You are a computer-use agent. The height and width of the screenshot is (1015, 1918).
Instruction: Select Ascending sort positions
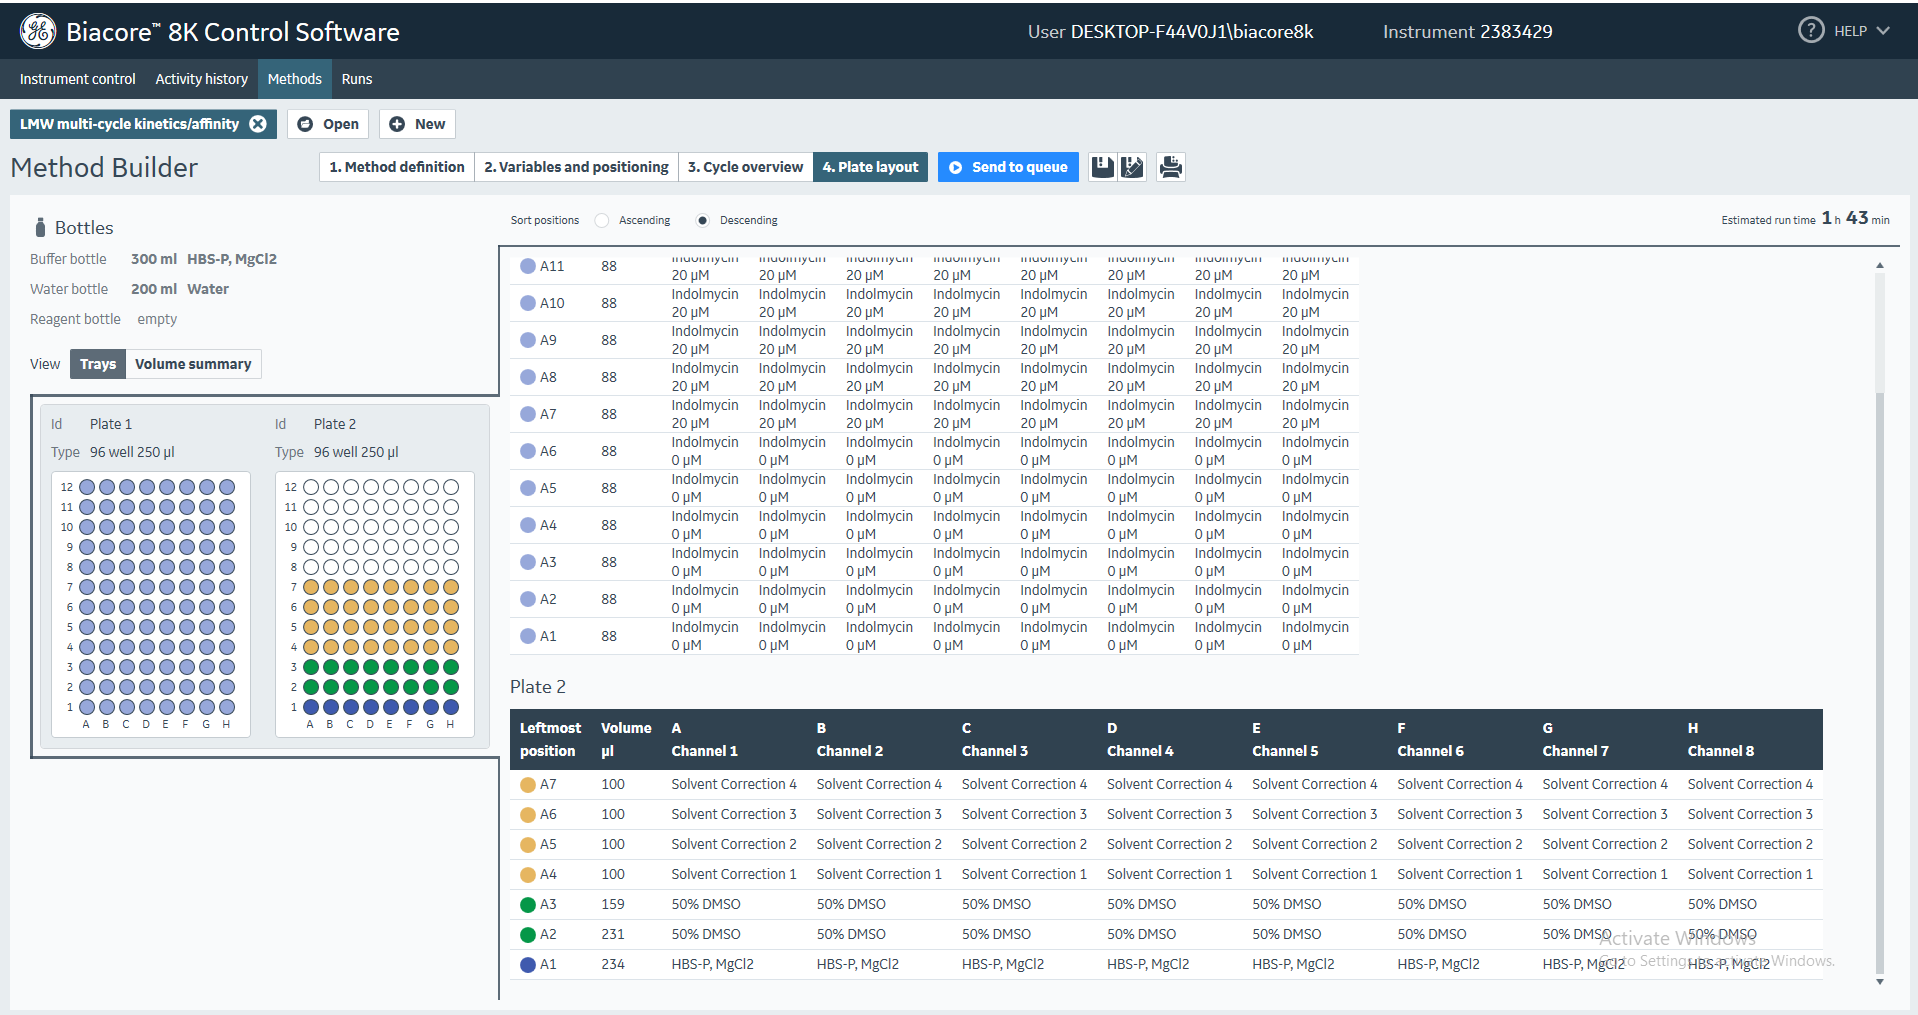[602, 221]
